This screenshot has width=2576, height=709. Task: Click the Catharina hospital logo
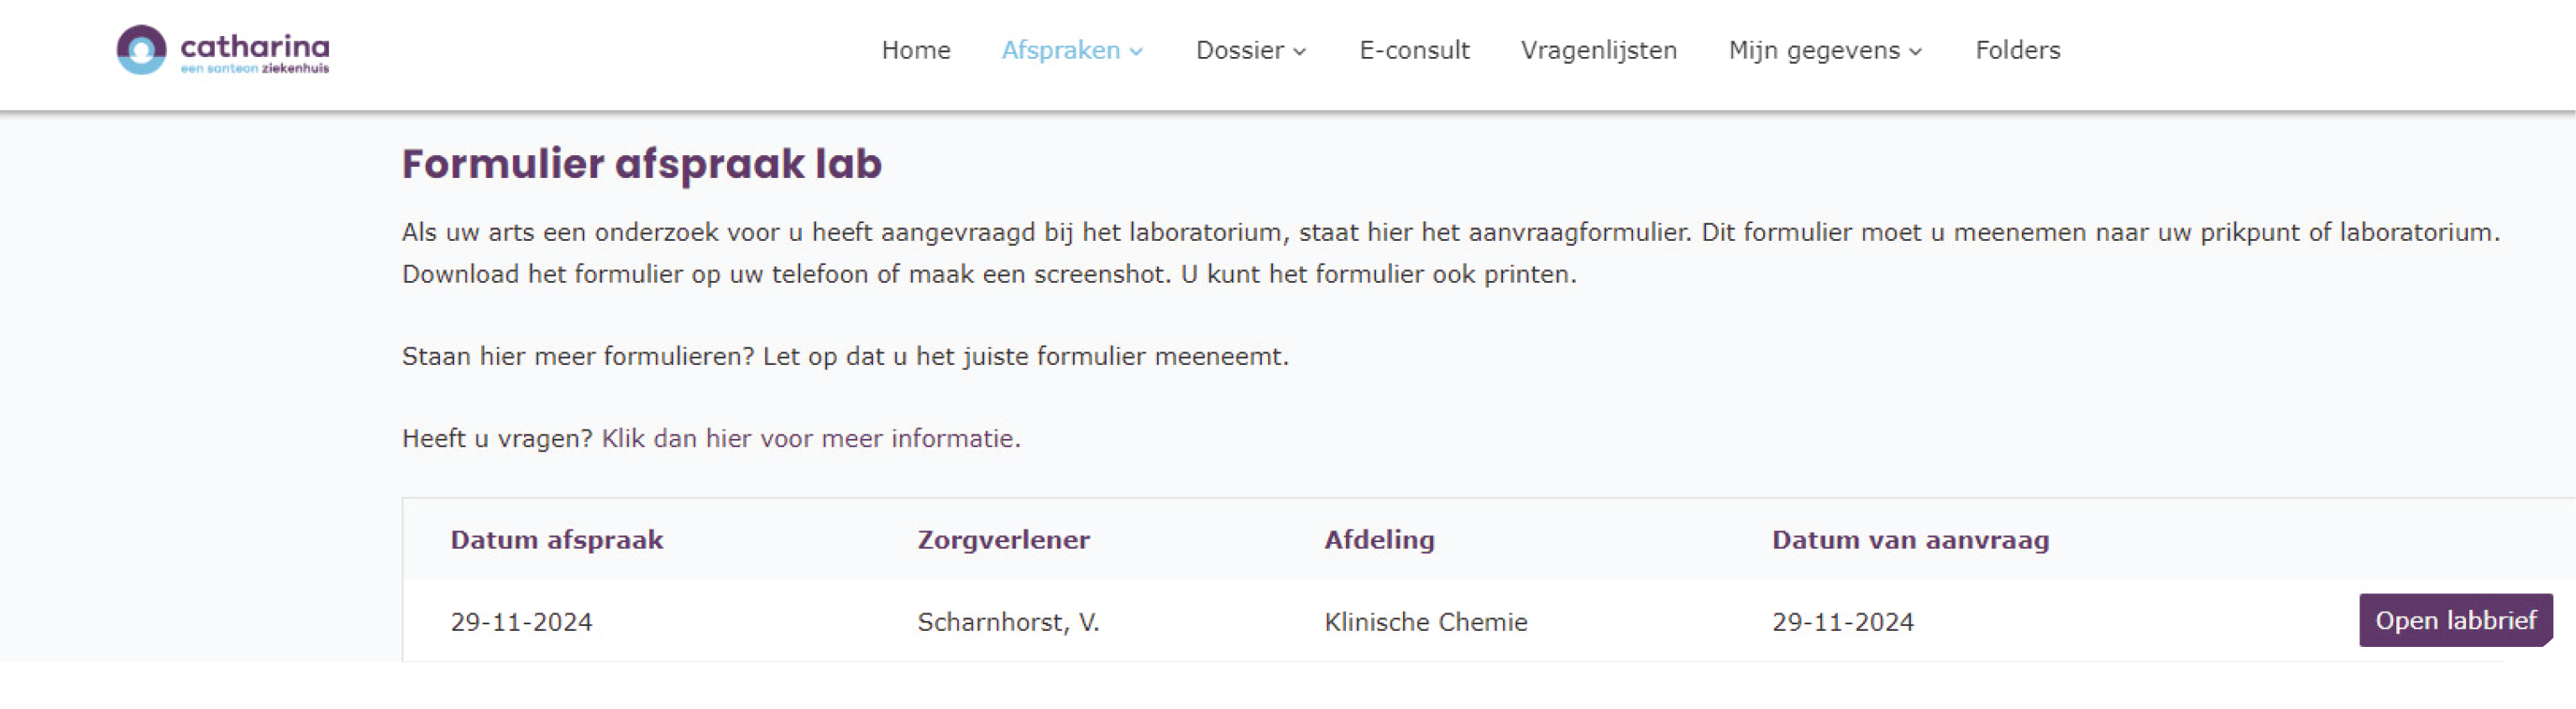tap(222, 50)
